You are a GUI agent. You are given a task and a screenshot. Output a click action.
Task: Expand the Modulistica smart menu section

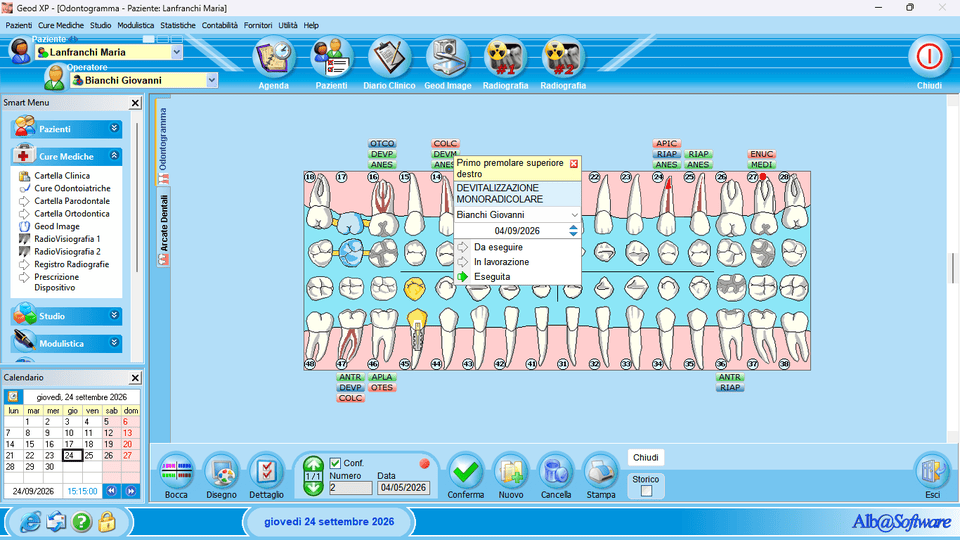(114, 343)
